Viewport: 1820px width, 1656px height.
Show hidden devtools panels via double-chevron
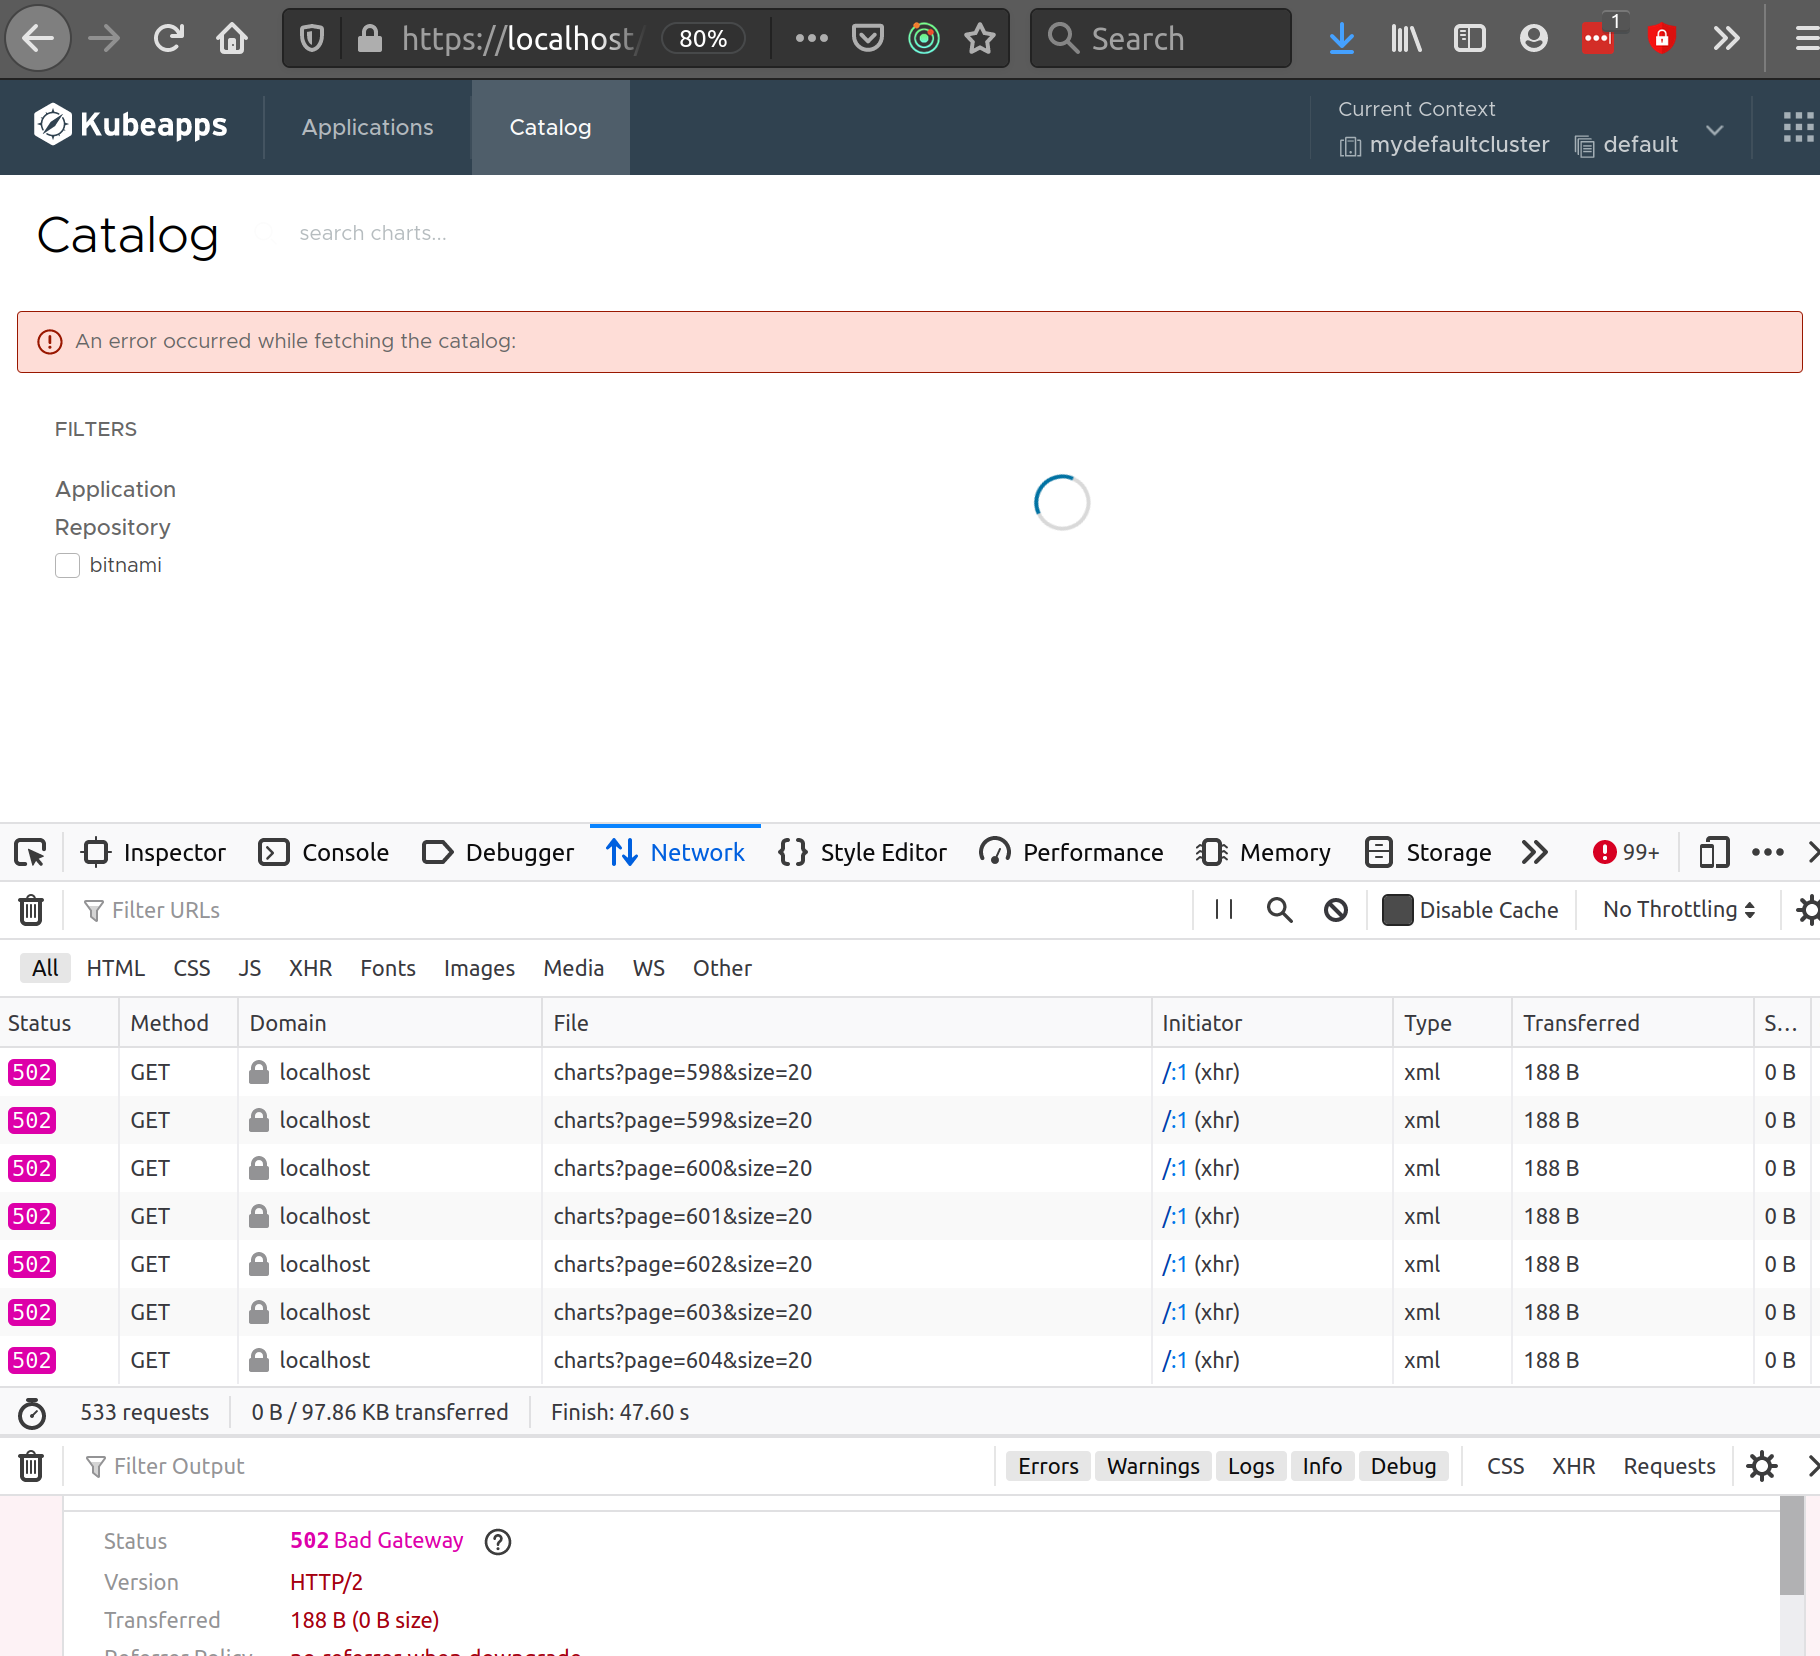coord(1535,852)
